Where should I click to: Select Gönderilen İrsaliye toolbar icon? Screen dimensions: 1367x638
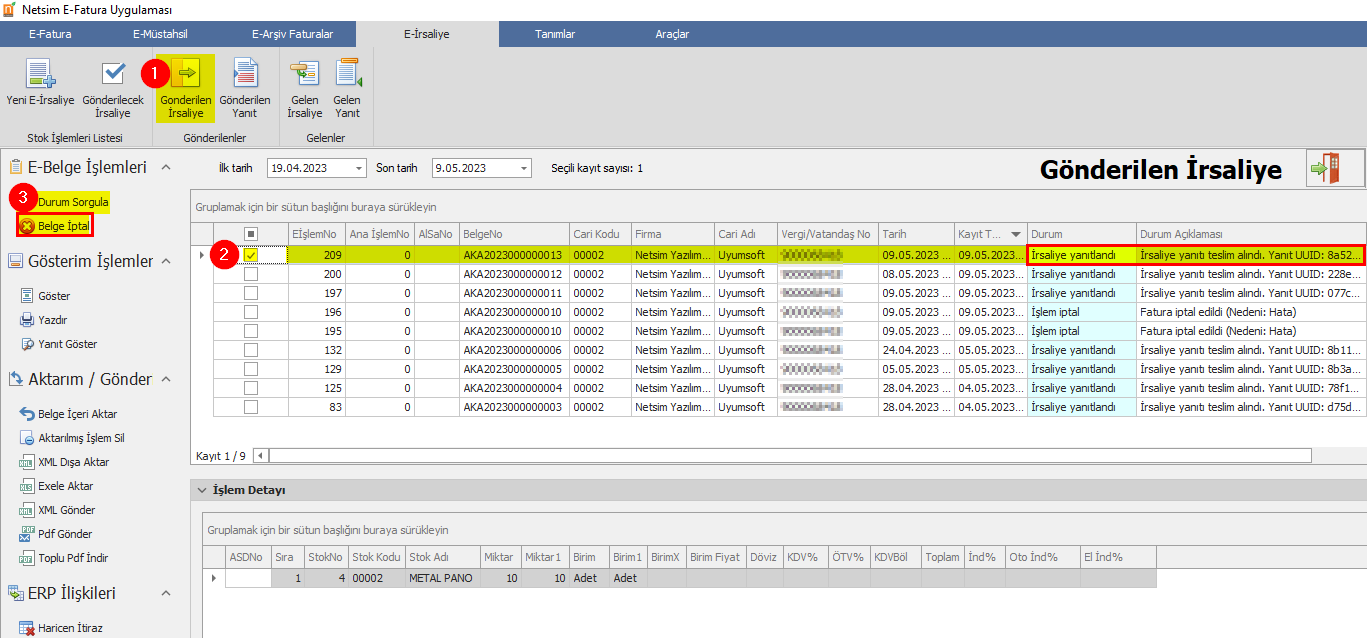point(186,89)
